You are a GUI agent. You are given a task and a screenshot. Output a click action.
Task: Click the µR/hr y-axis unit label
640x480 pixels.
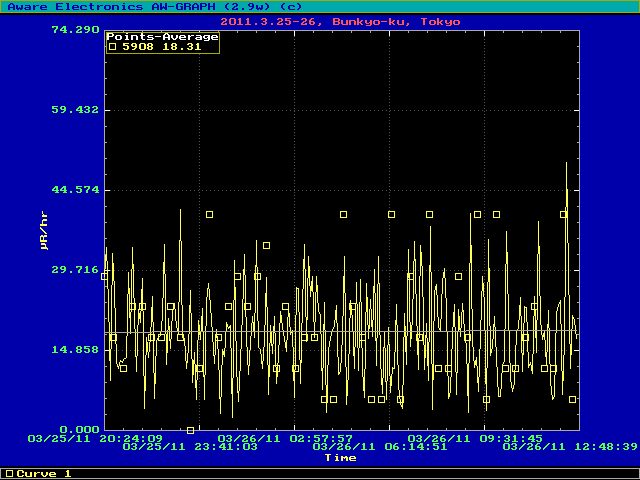pos(44,230)
